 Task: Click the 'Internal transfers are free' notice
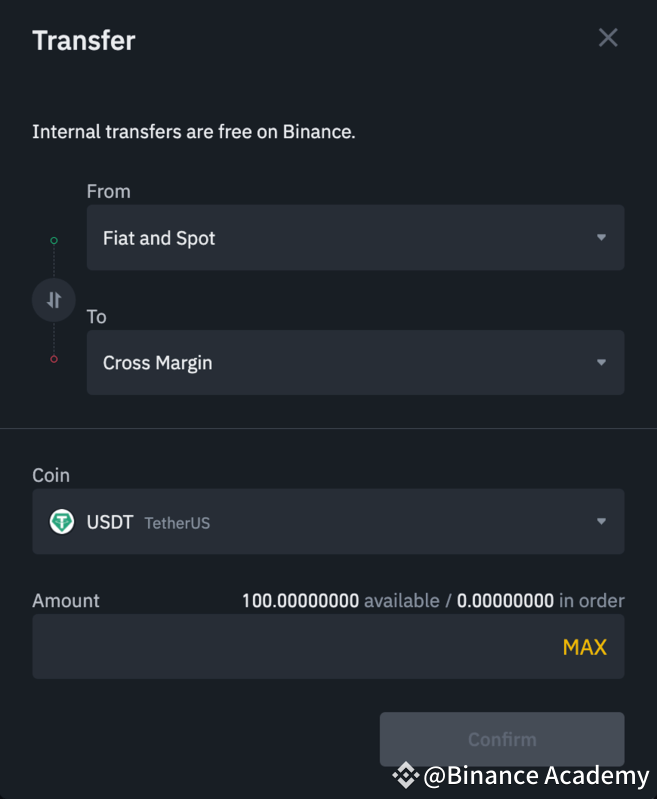[194, 131]
